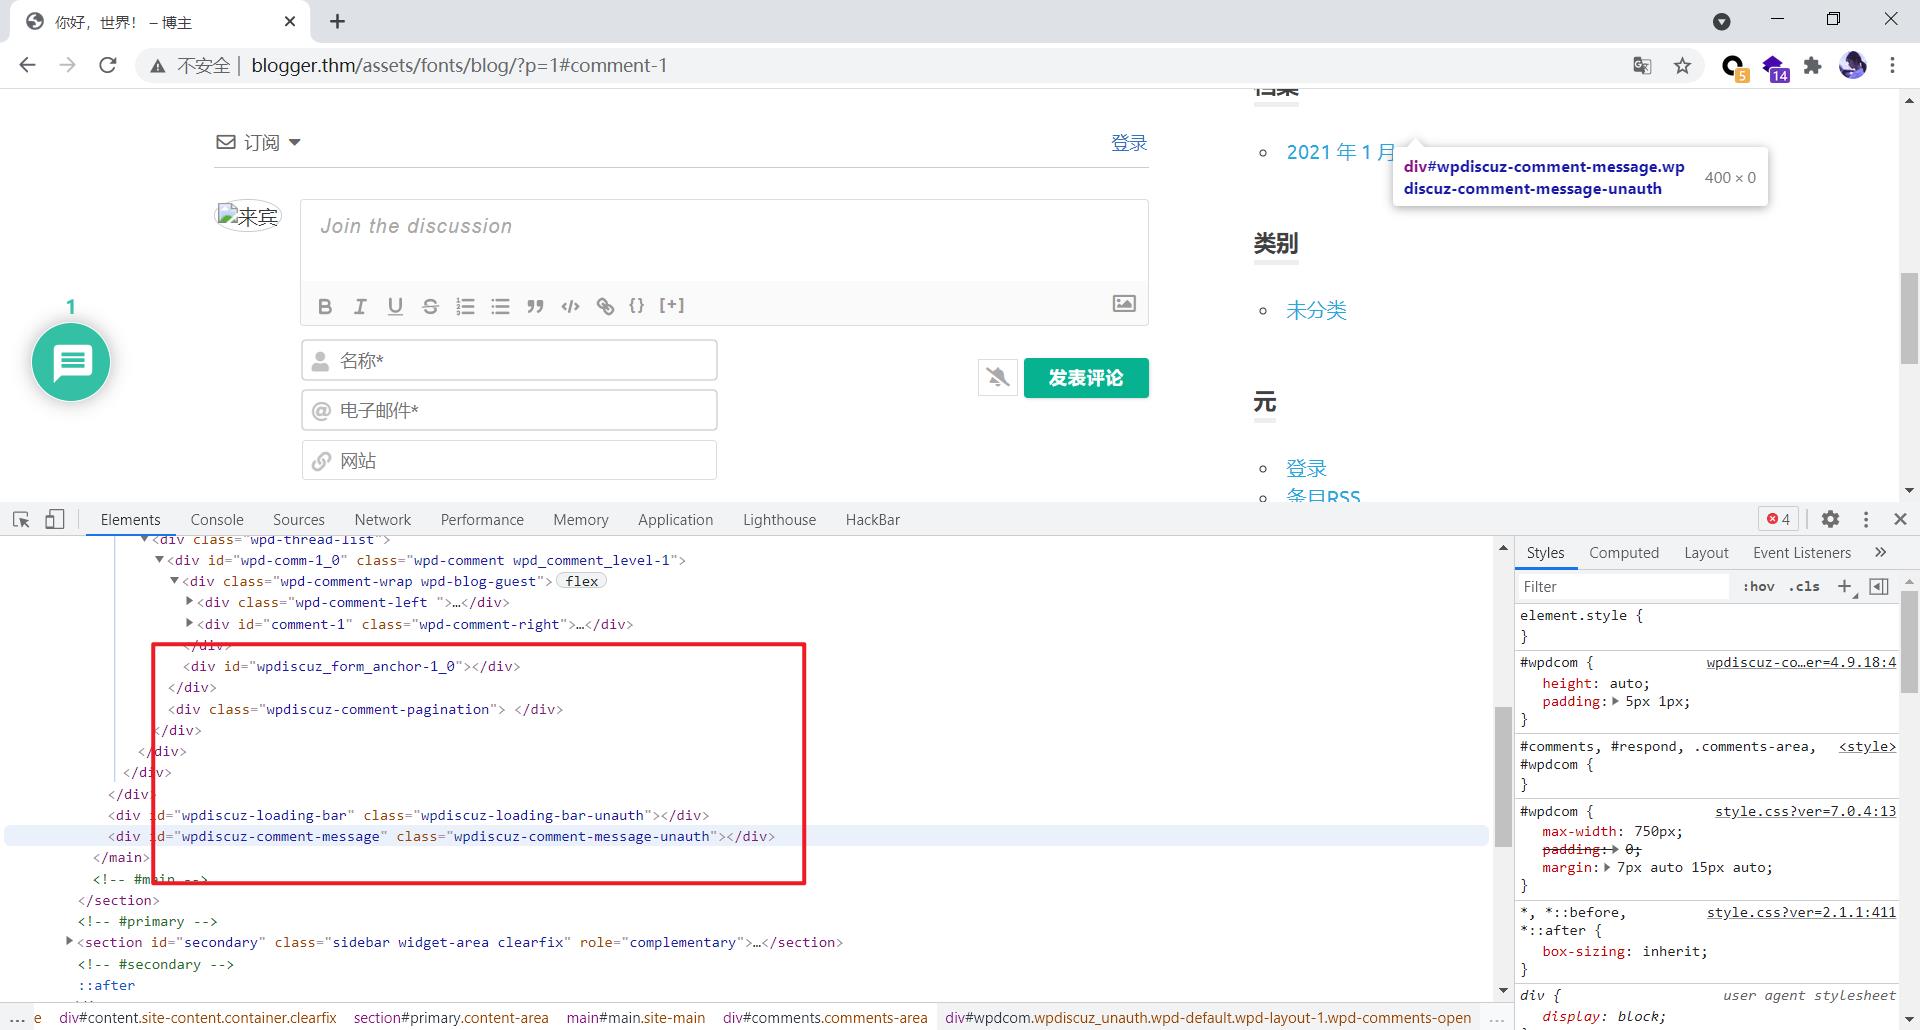Viewport: 1920px width, 1030px height.
Task: Click the Join the discussion text area
Action: point(724,240)
